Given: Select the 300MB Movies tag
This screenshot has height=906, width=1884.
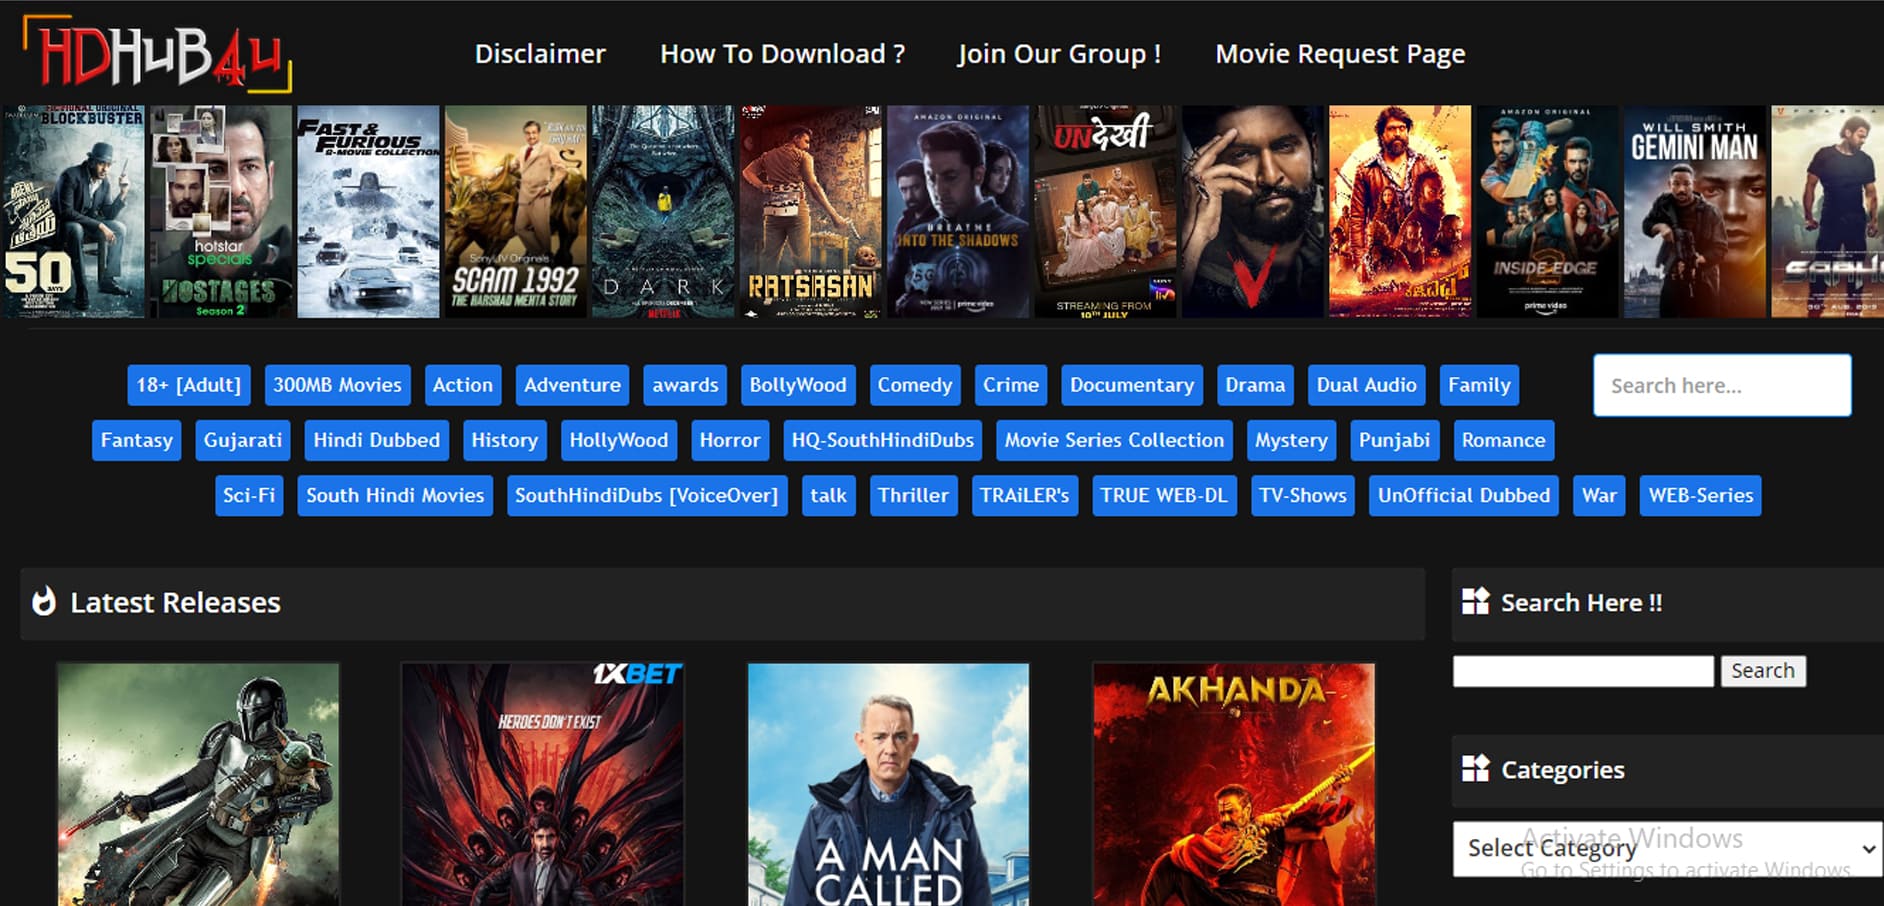Looking at the screenshot, I should [338, 385].
